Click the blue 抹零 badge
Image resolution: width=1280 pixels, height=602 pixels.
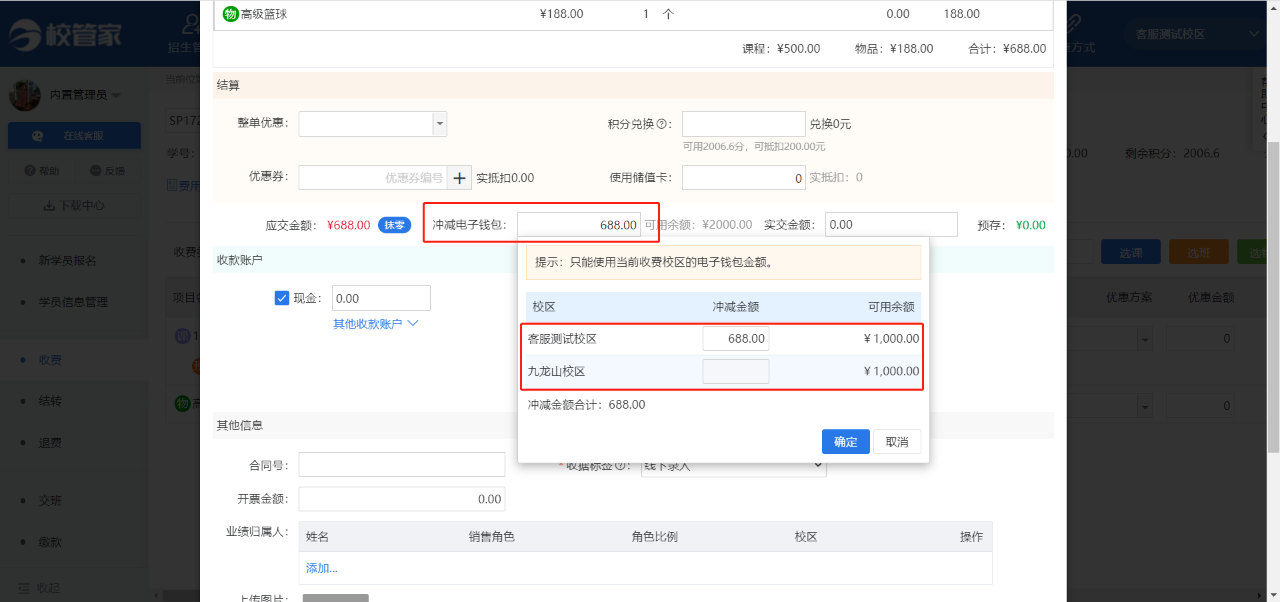point(395,225)
